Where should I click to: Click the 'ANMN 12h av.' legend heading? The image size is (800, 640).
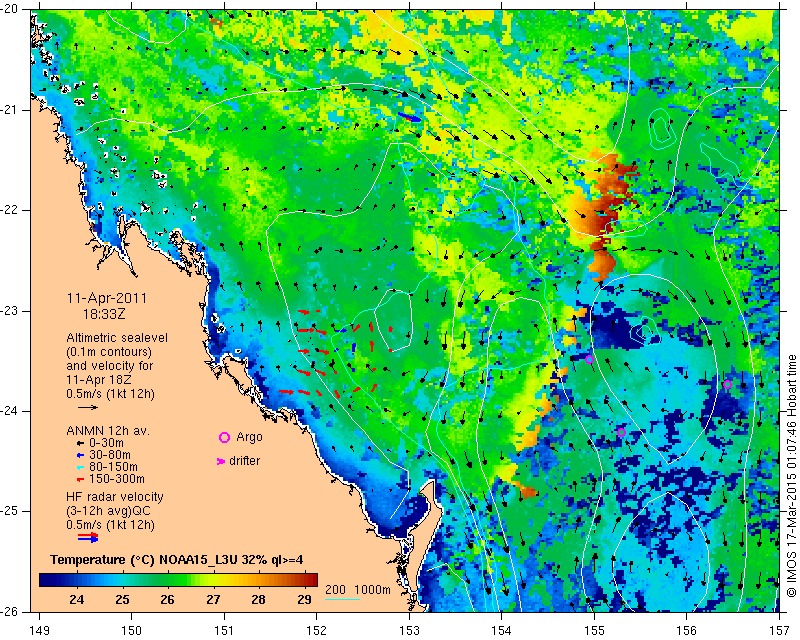108,431
